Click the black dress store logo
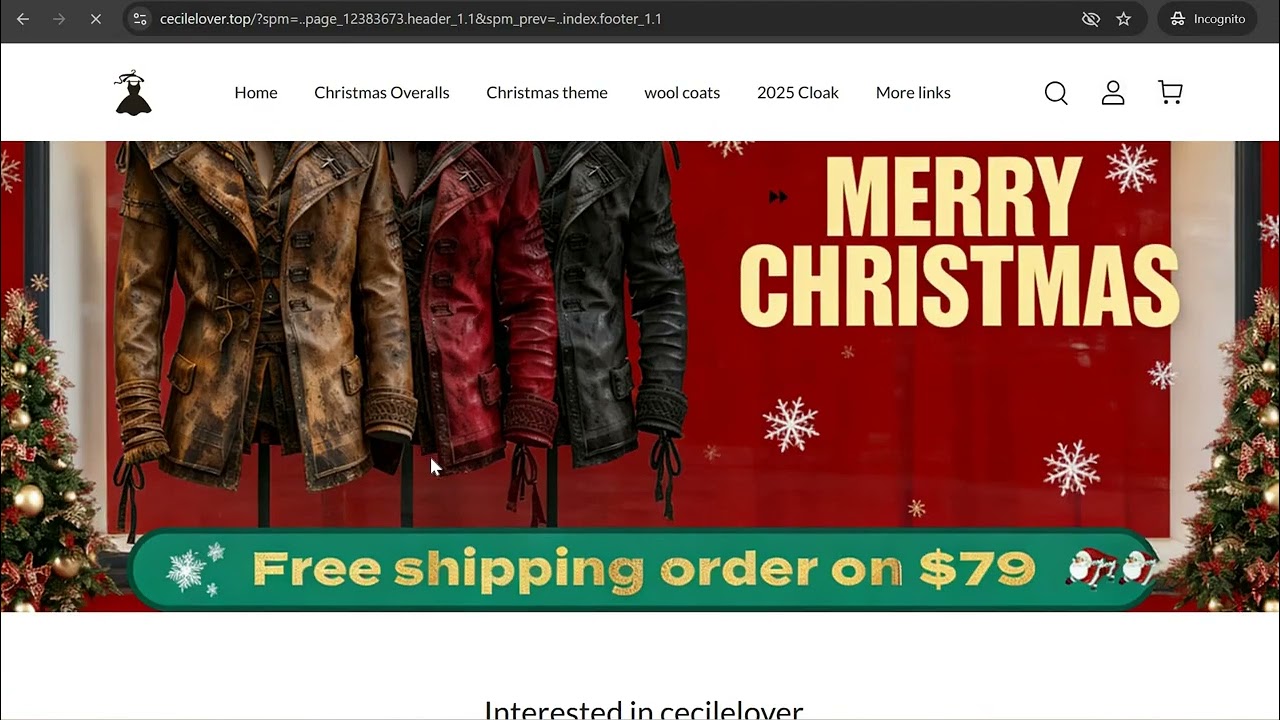 (x=133, y=93)
